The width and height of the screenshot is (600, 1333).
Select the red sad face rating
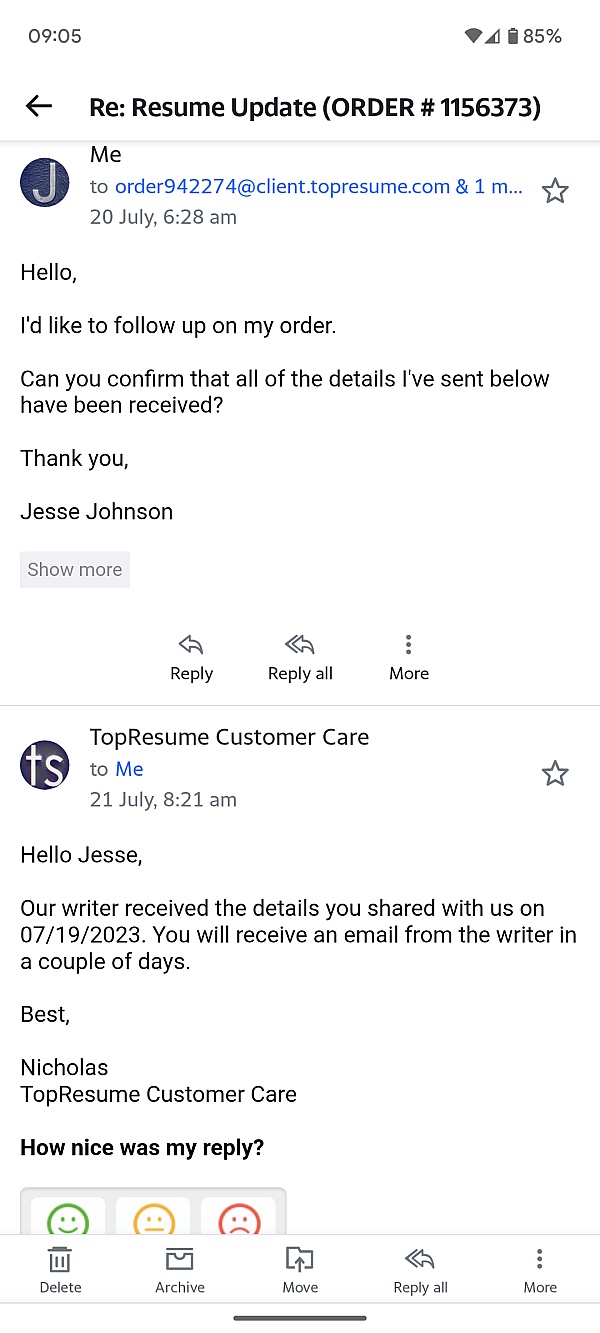pos(239,1218)
